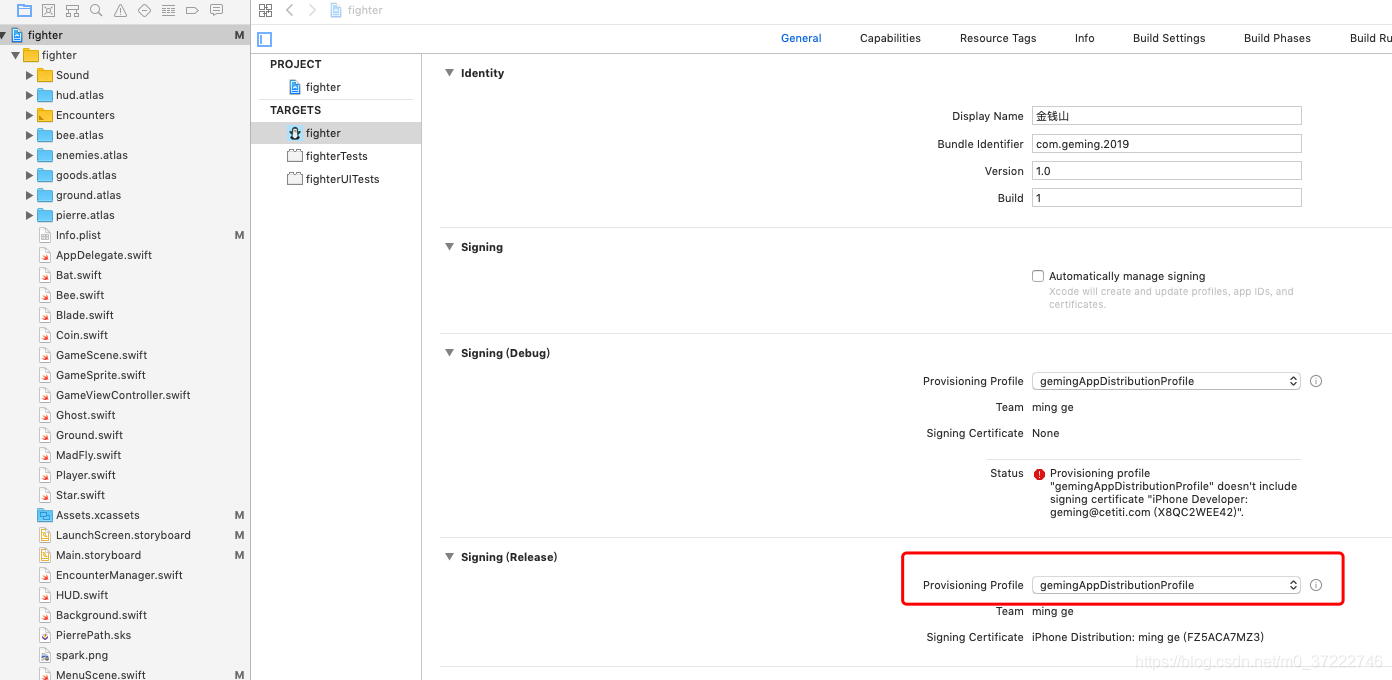Collapse the Signing (Debug) section
This screenshot has width=1392, height=680.
[449, 353]
